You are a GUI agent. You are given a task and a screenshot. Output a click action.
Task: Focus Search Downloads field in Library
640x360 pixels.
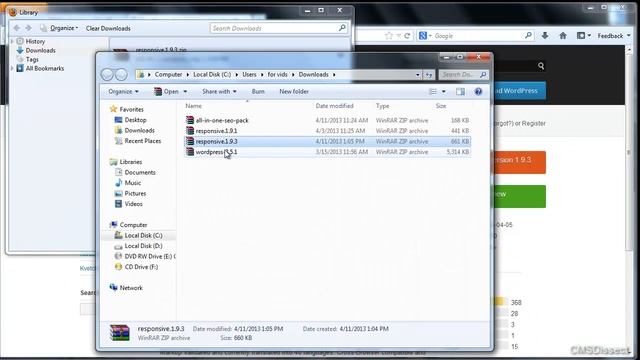(x=279, y=28)
